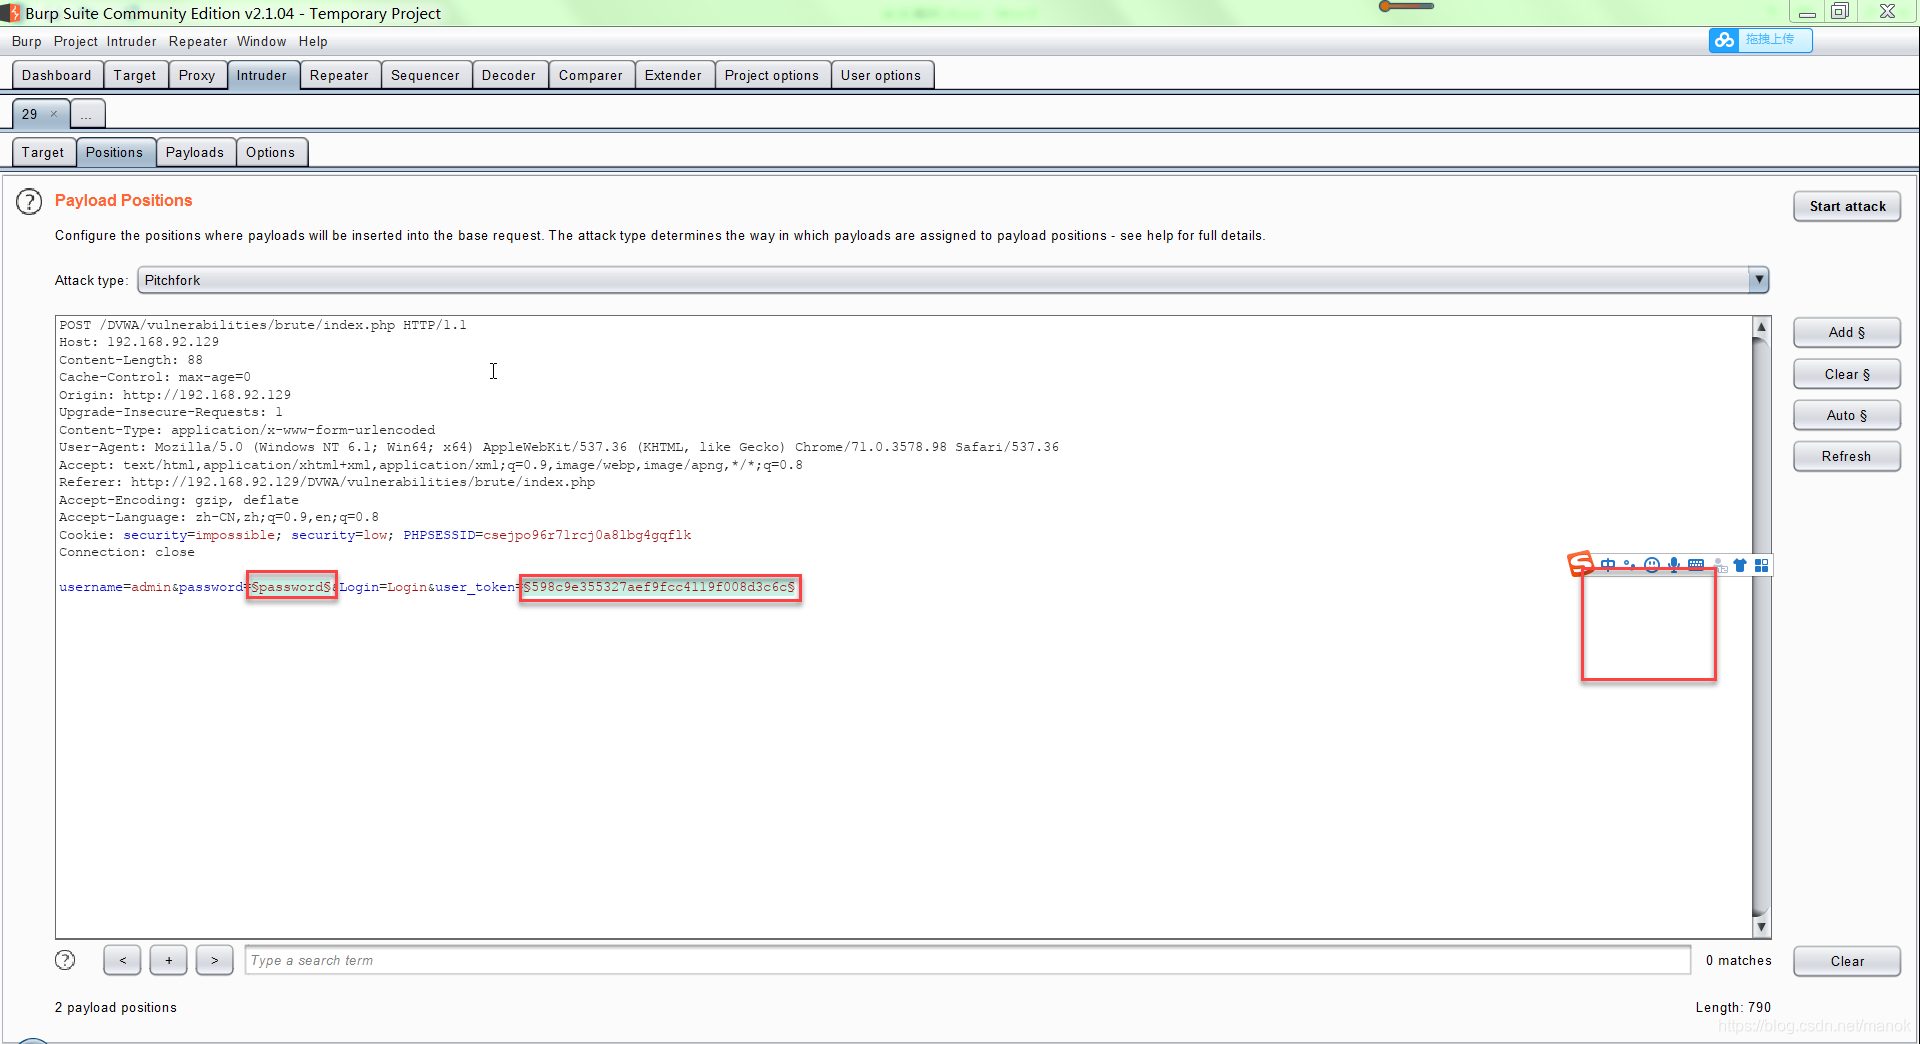This screenshot has height=1044, width=1920.
Task: Expand the Attack type dropdown arrow
Action: tap(1758, 280)
